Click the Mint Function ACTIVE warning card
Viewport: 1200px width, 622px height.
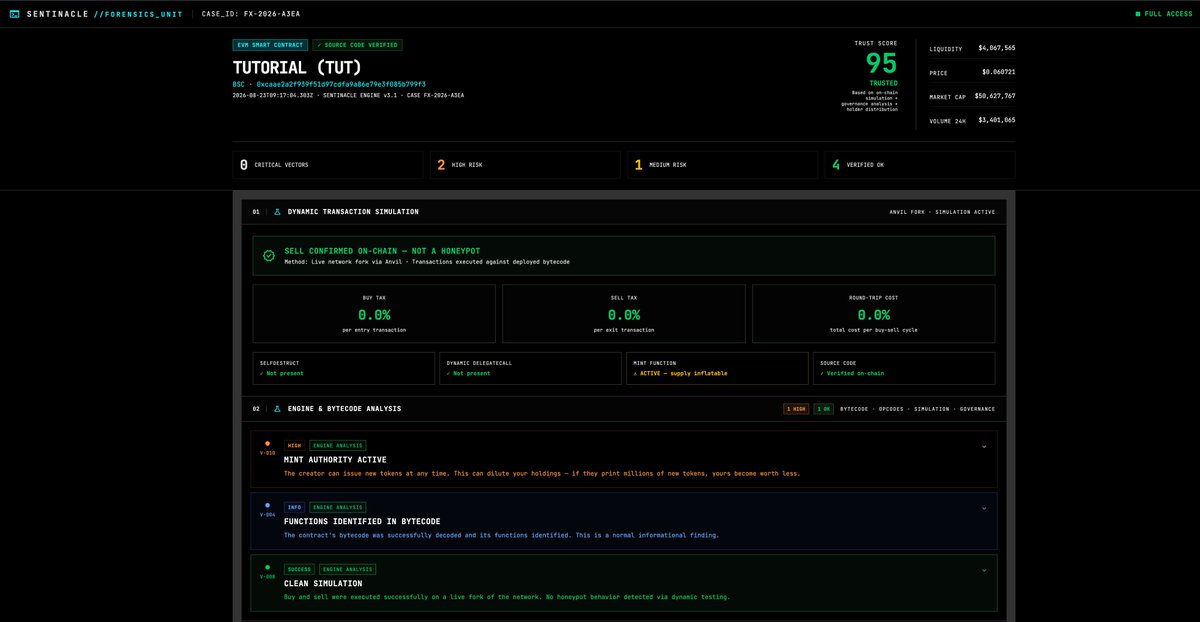[x=717, y=368]
